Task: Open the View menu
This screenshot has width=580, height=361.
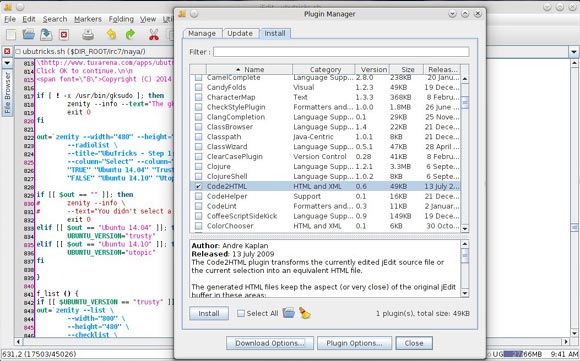Action: point(148,19)
